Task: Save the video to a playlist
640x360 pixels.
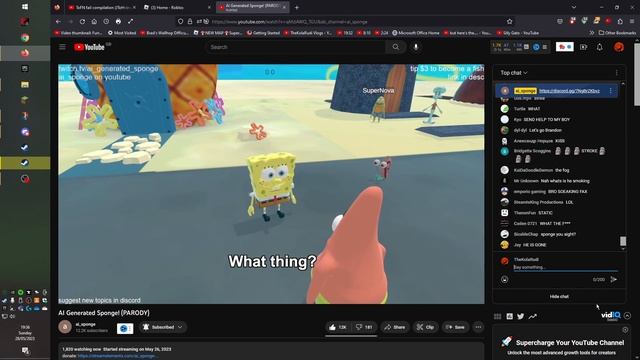Action: coord(455,327)
